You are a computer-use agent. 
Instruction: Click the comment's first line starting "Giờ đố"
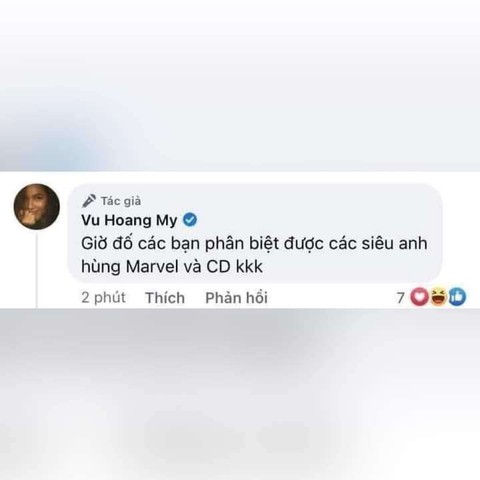click(x=254, y=244)
